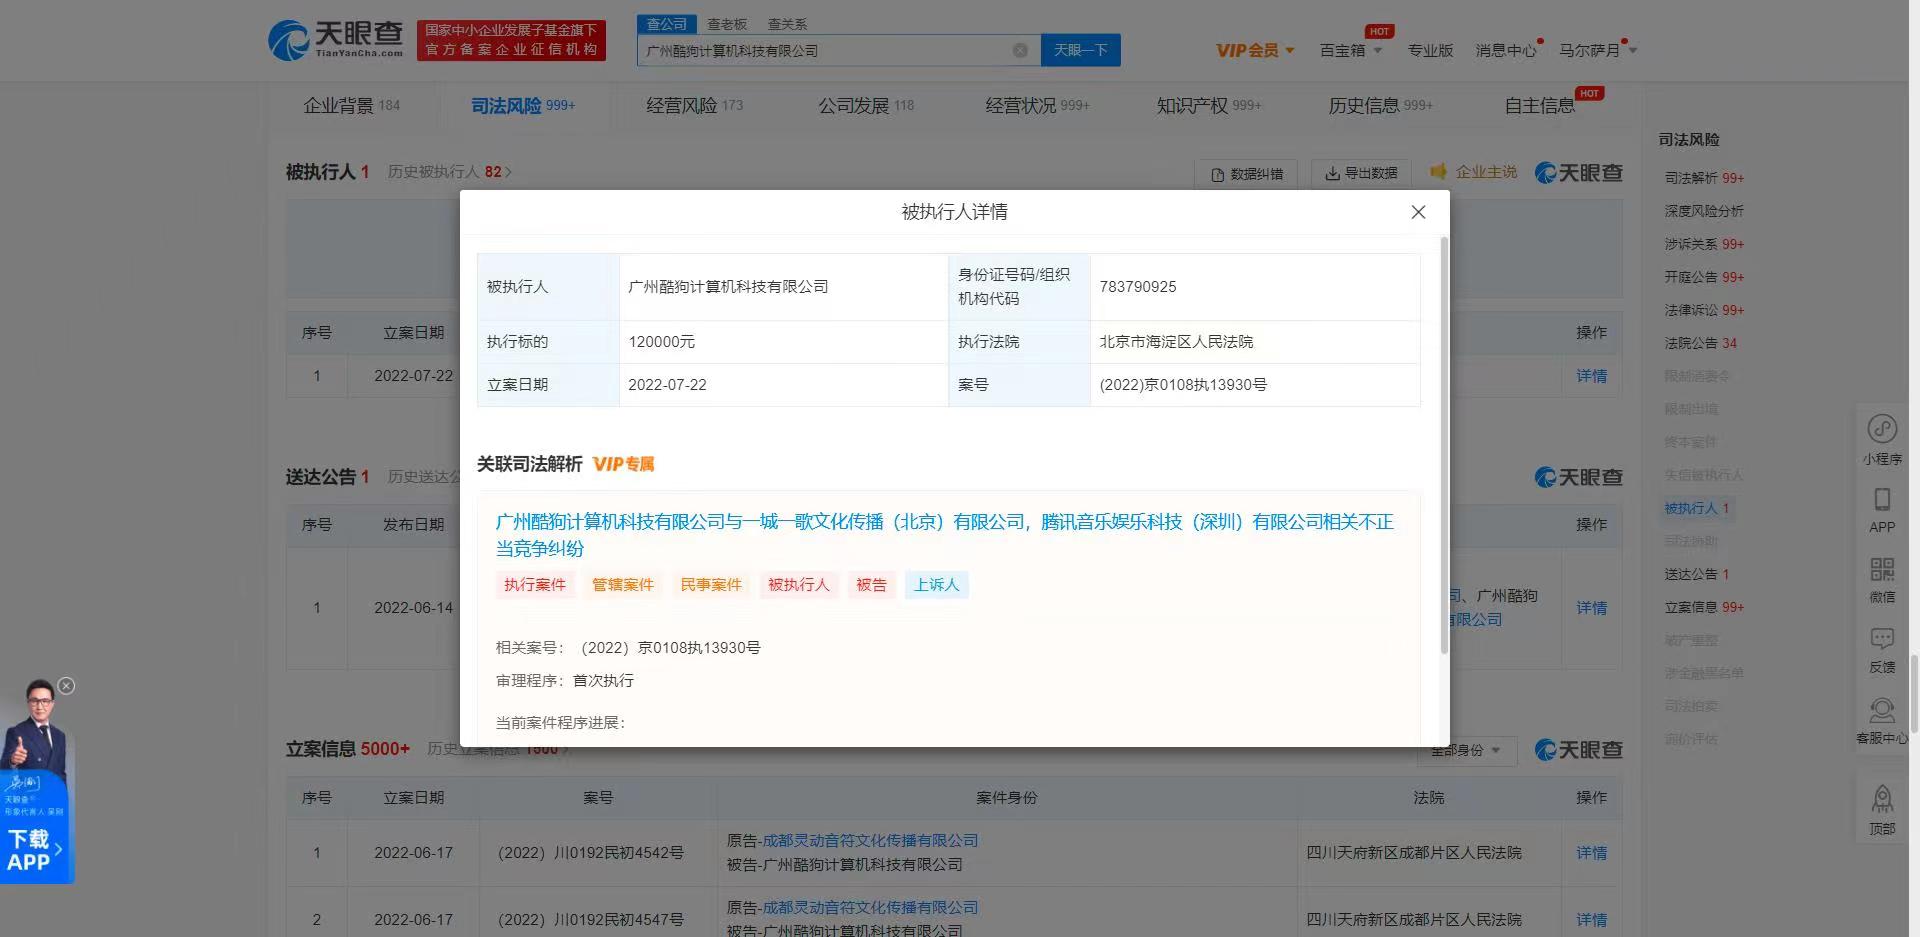
Task: Switch to the 查公司 search tab
Action: point(666,24)
